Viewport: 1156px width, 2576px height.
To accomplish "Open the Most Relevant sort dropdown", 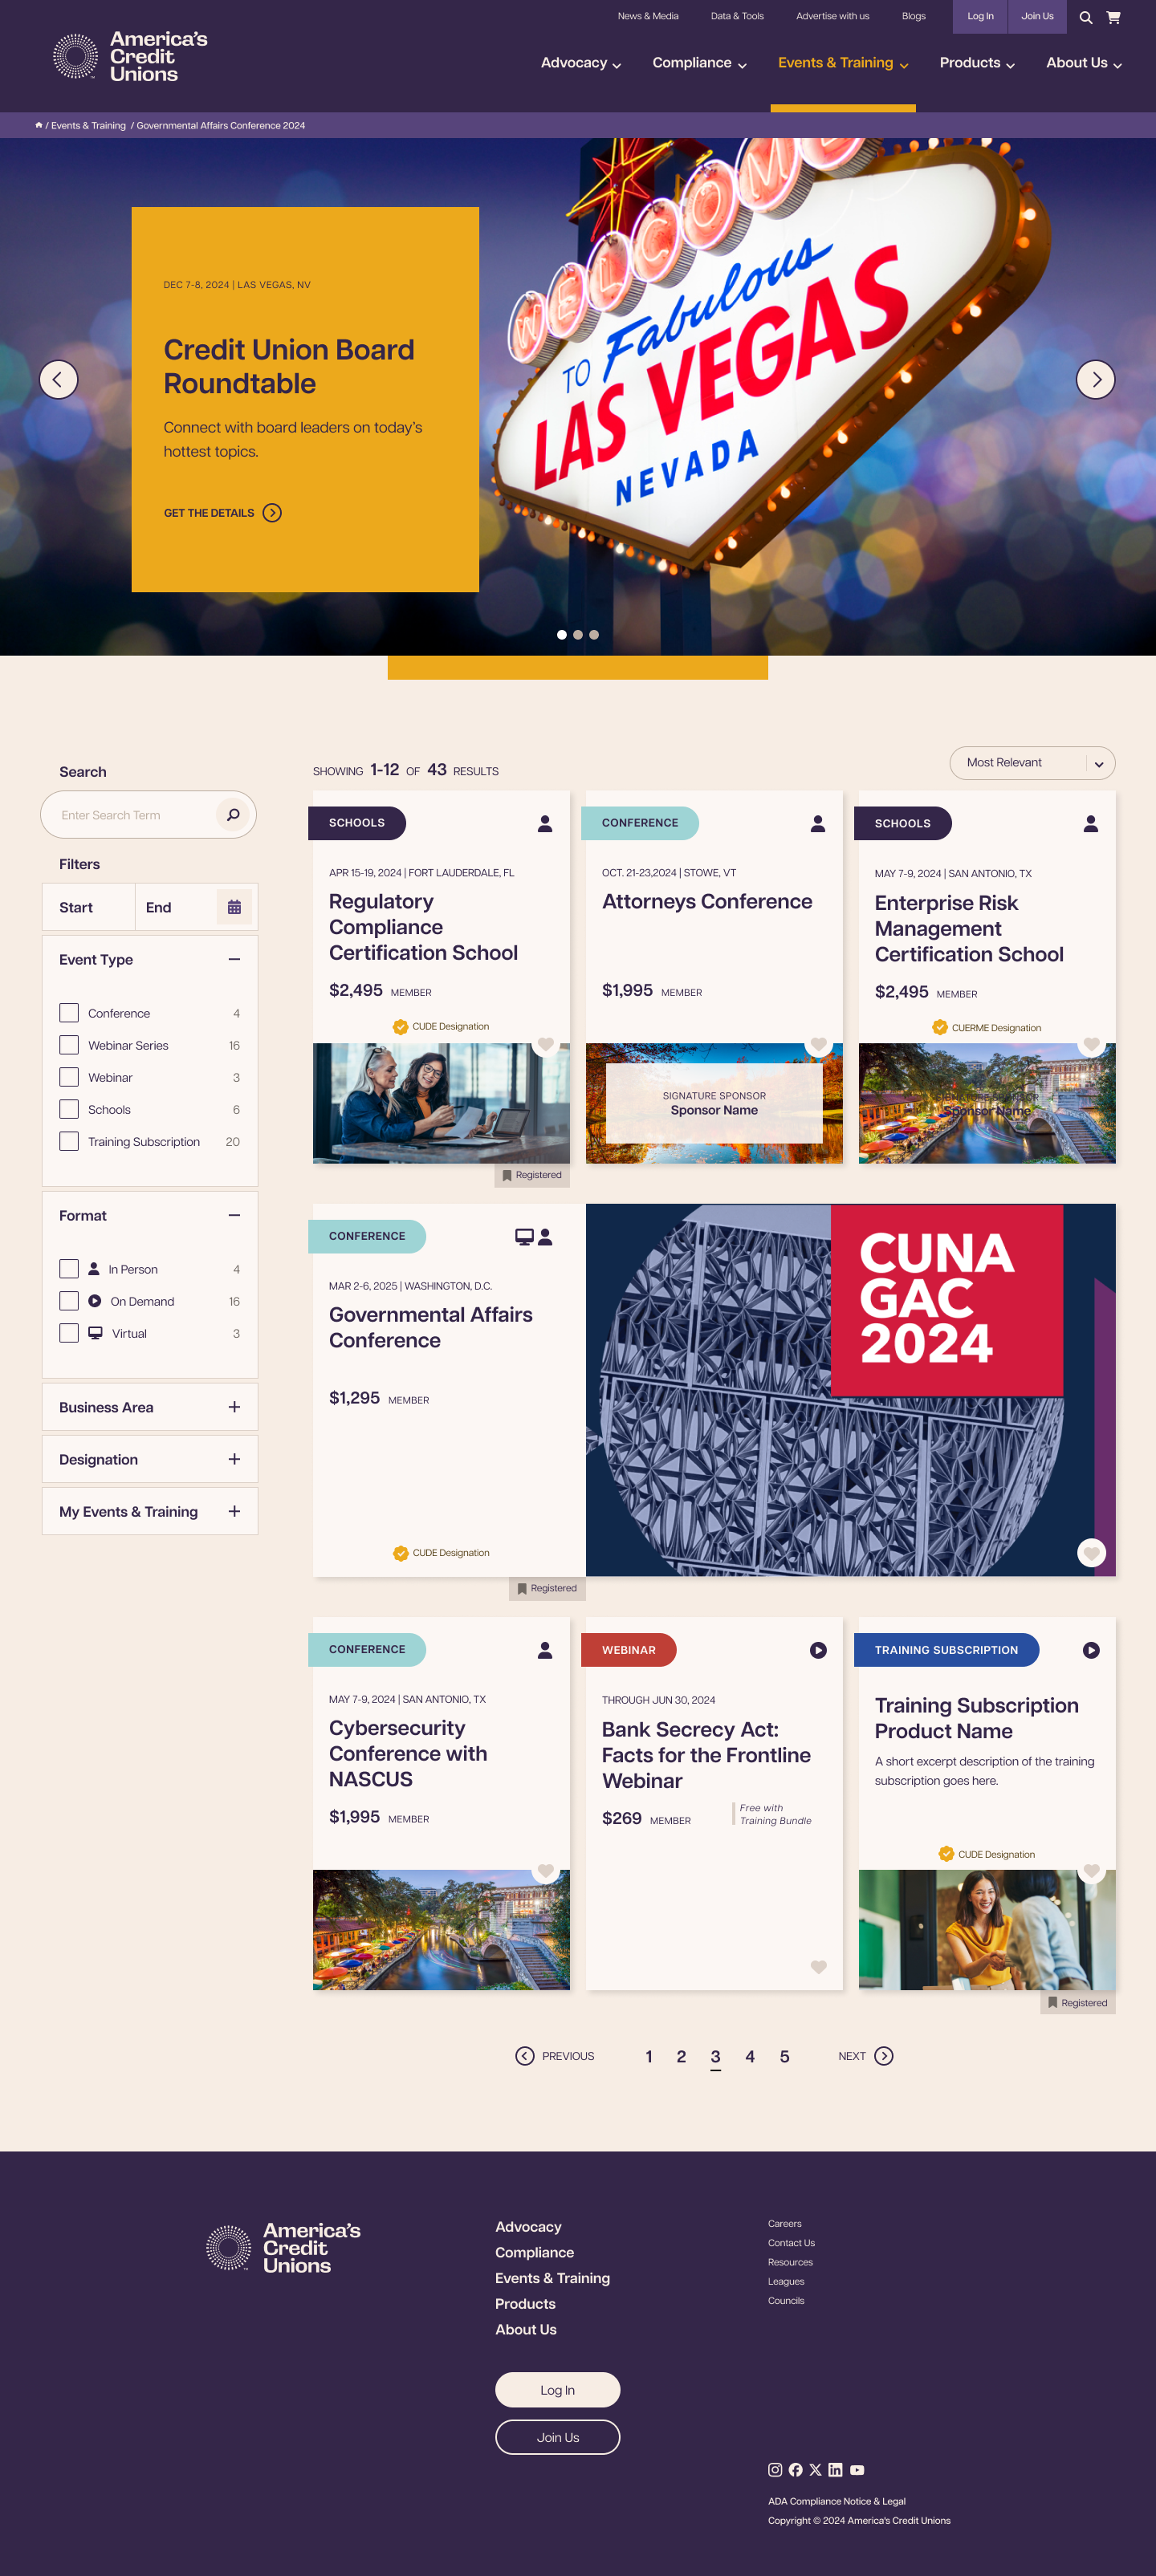I will coord(1031,763).
